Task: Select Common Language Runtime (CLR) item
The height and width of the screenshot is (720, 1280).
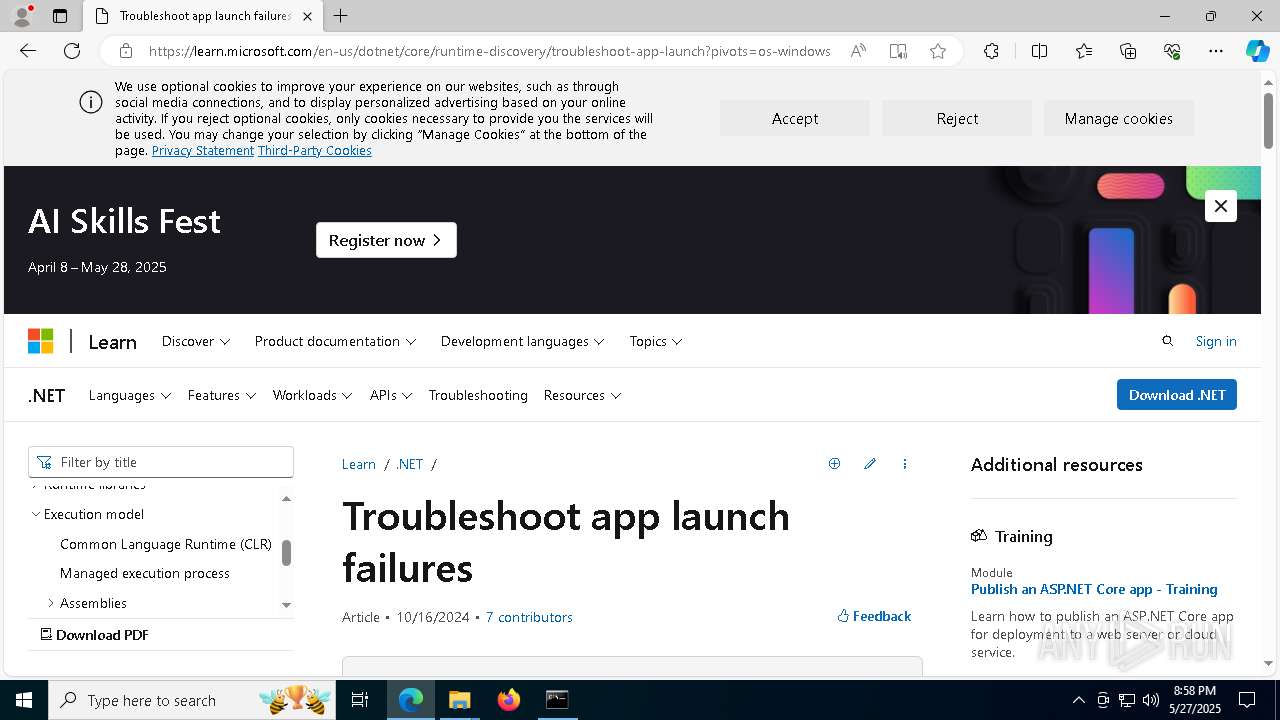Action: click(x=166, y=544)
